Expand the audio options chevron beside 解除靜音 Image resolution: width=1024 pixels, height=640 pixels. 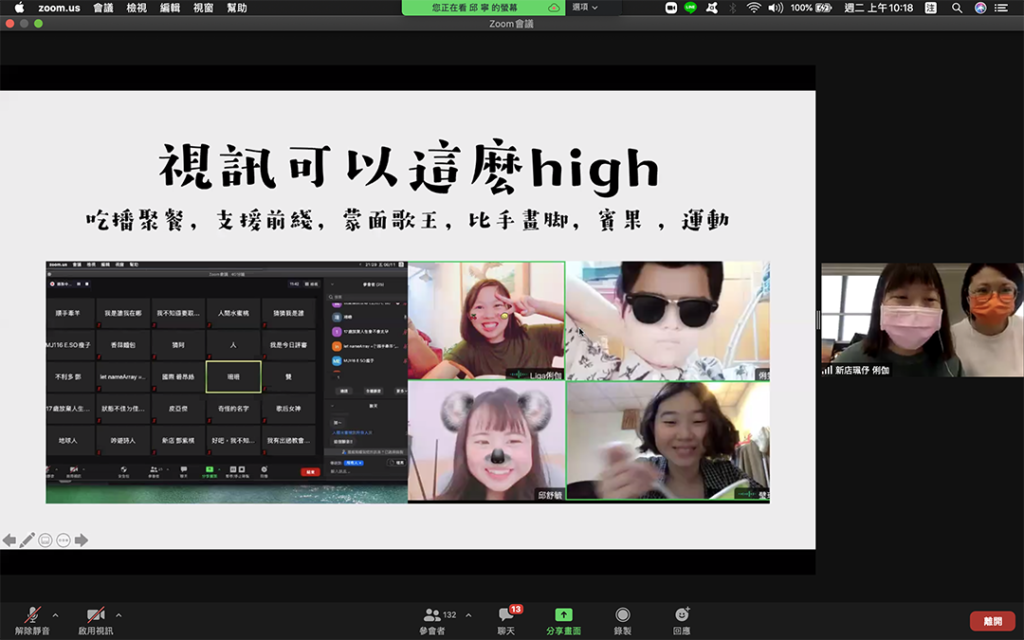coord(55,615)
